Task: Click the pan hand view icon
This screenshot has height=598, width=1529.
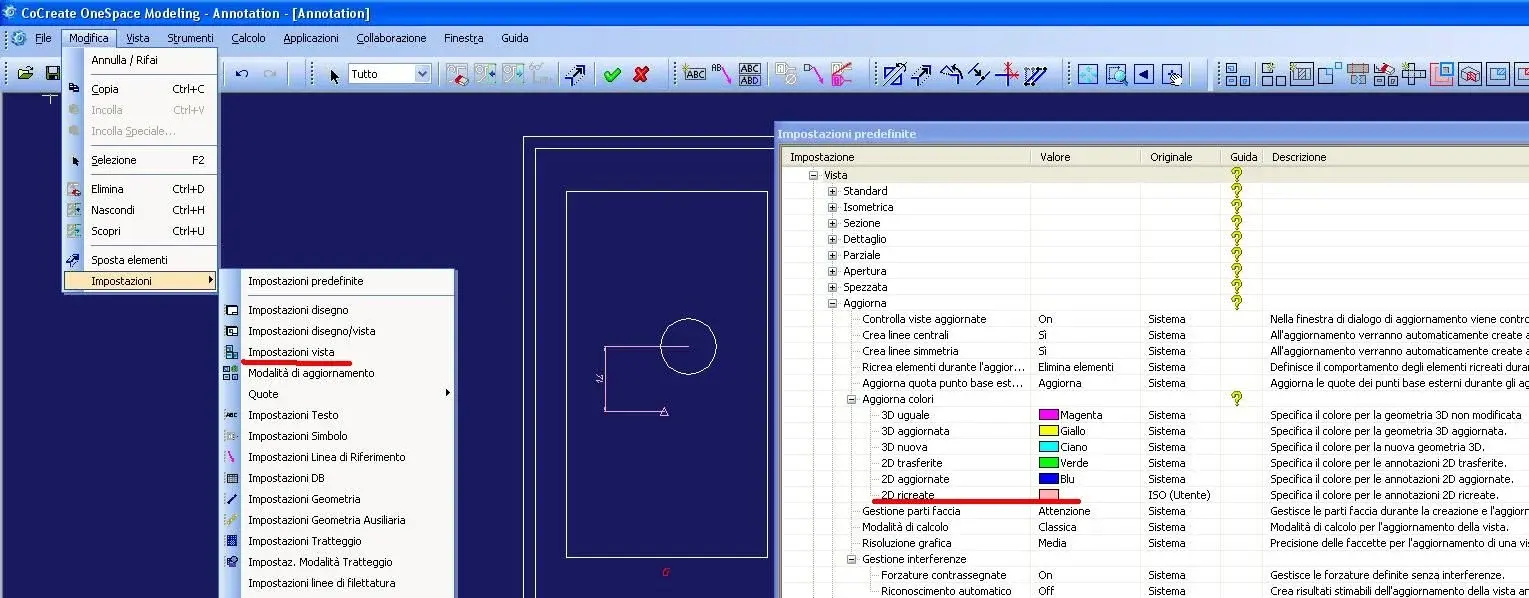Action: tap(1172, 74)
